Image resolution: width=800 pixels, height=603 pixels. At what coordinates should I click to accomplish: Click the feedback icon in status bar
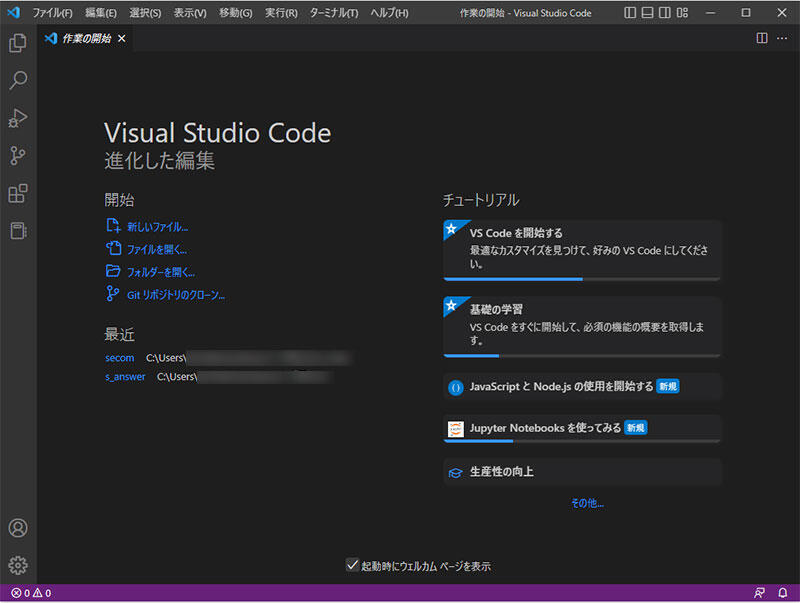pos(759,593)
